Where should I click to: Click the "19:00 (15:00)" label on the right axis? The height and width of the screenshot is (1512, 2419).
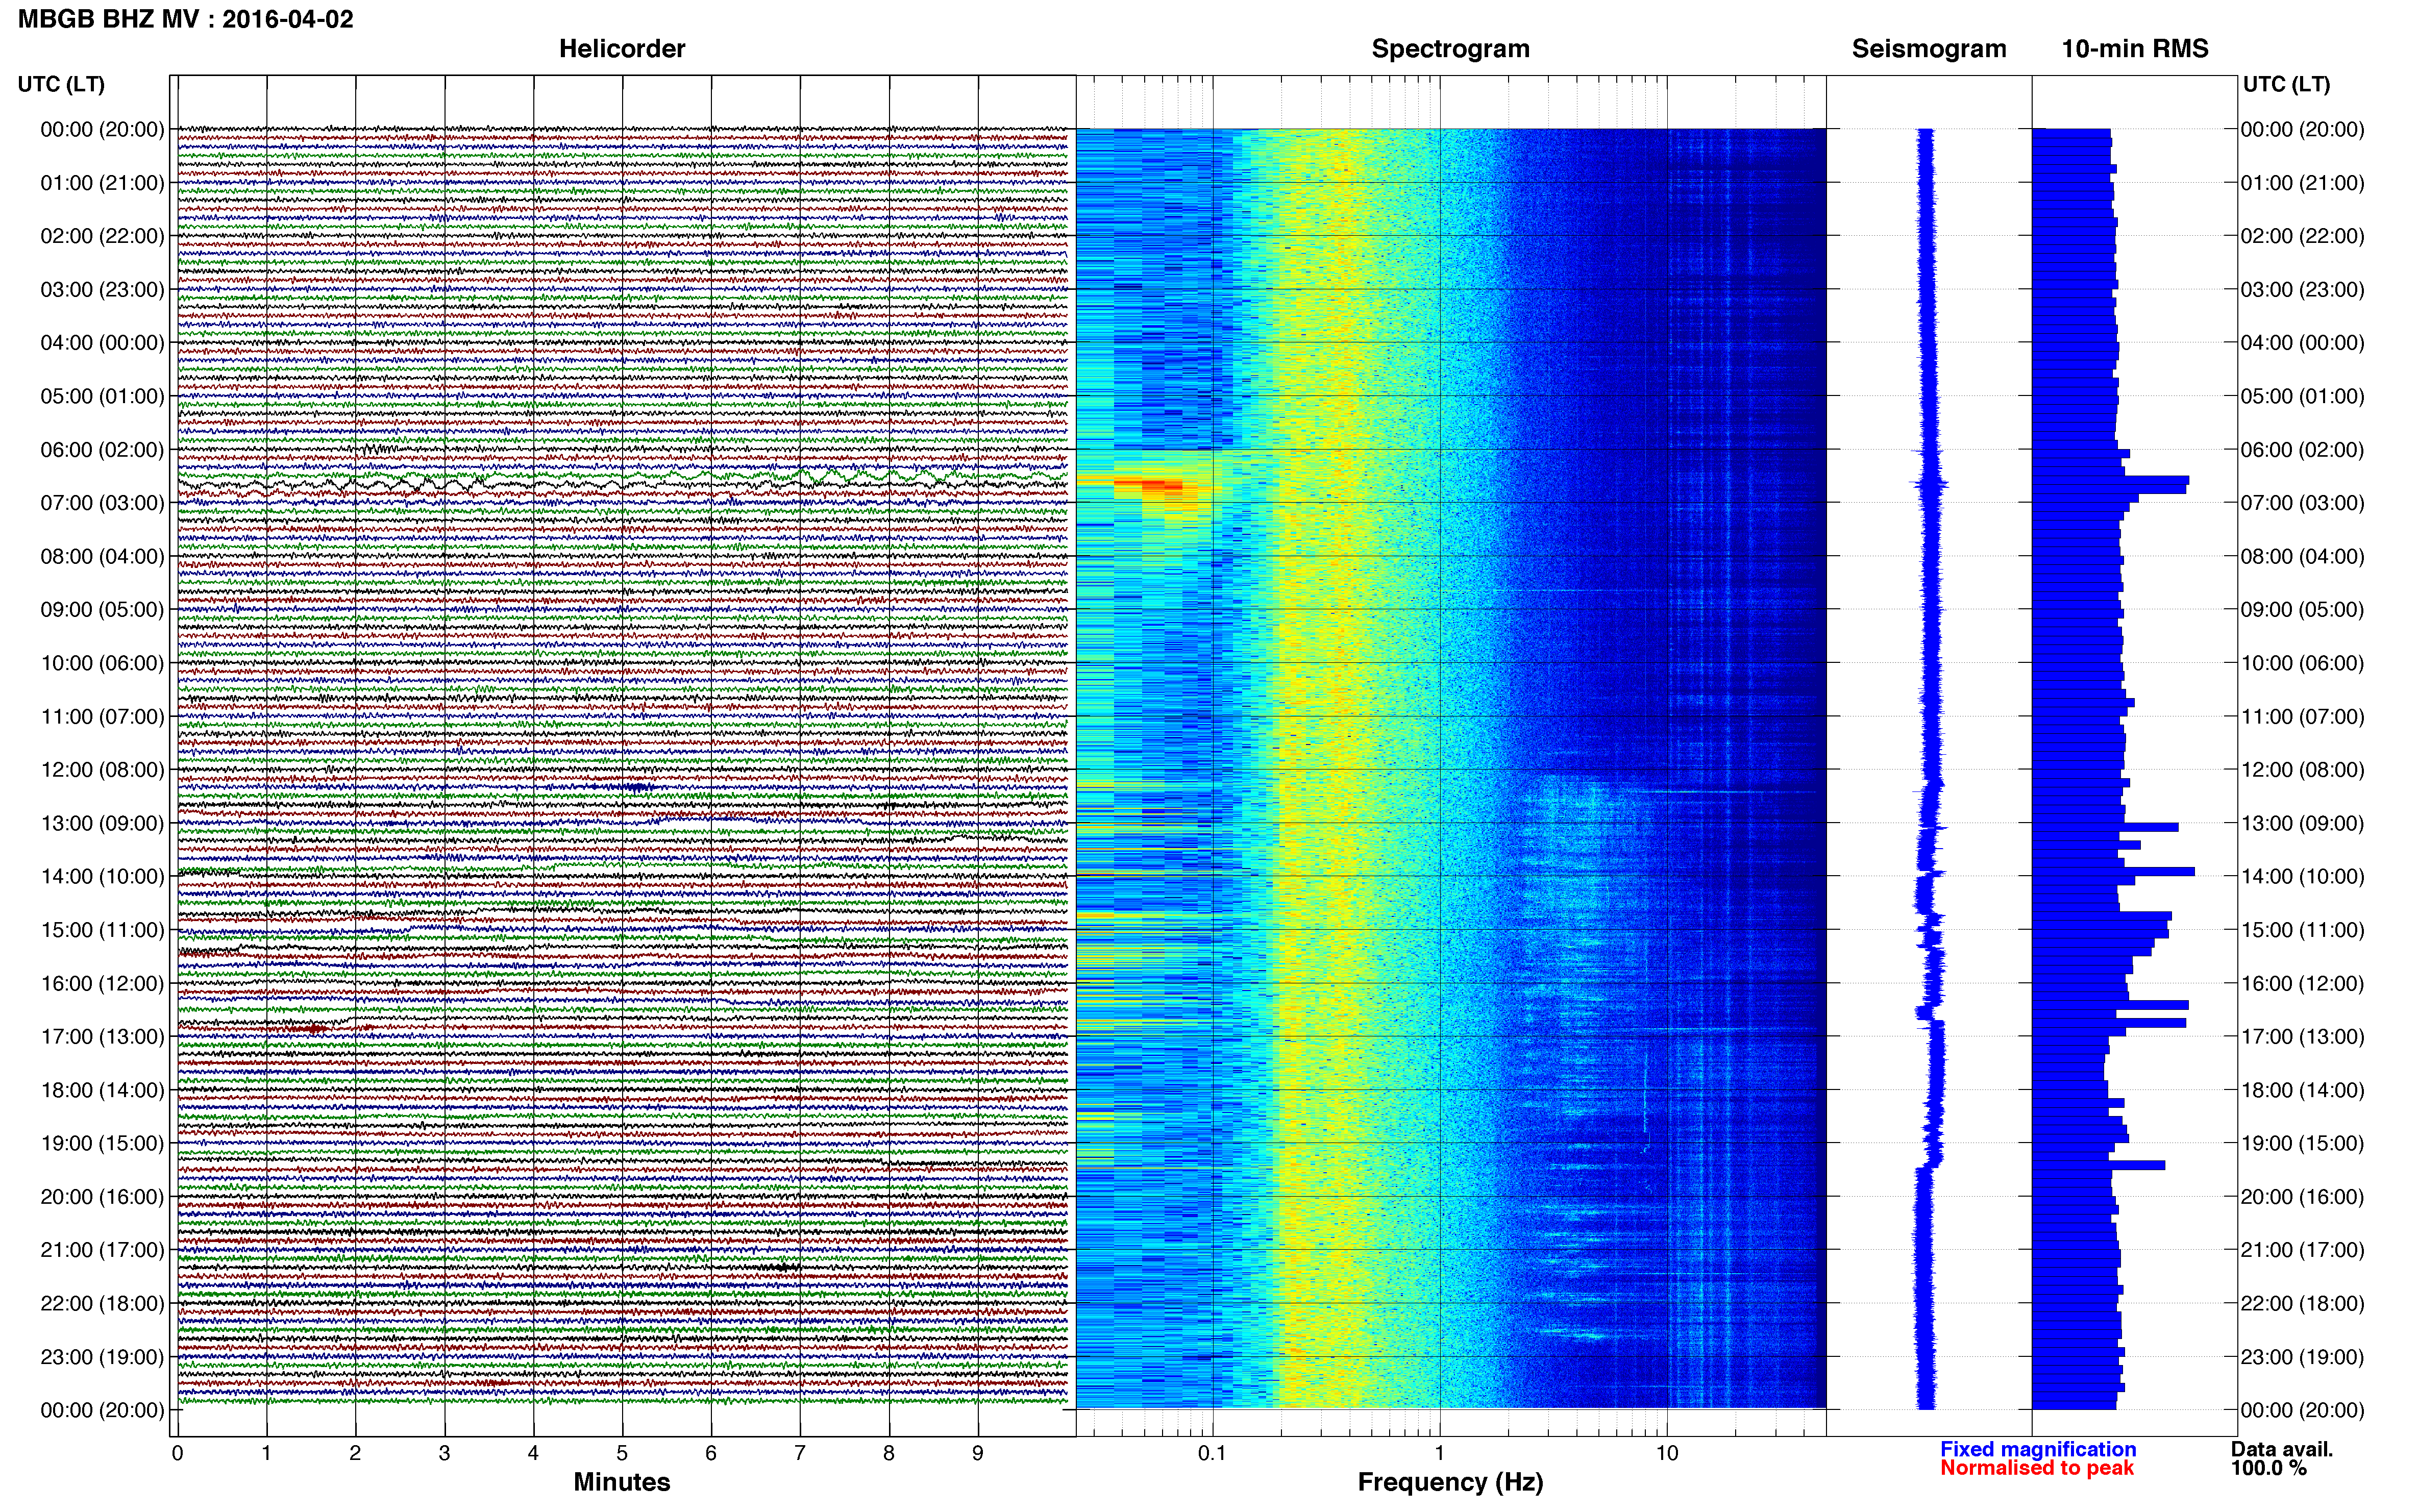2302,1144
